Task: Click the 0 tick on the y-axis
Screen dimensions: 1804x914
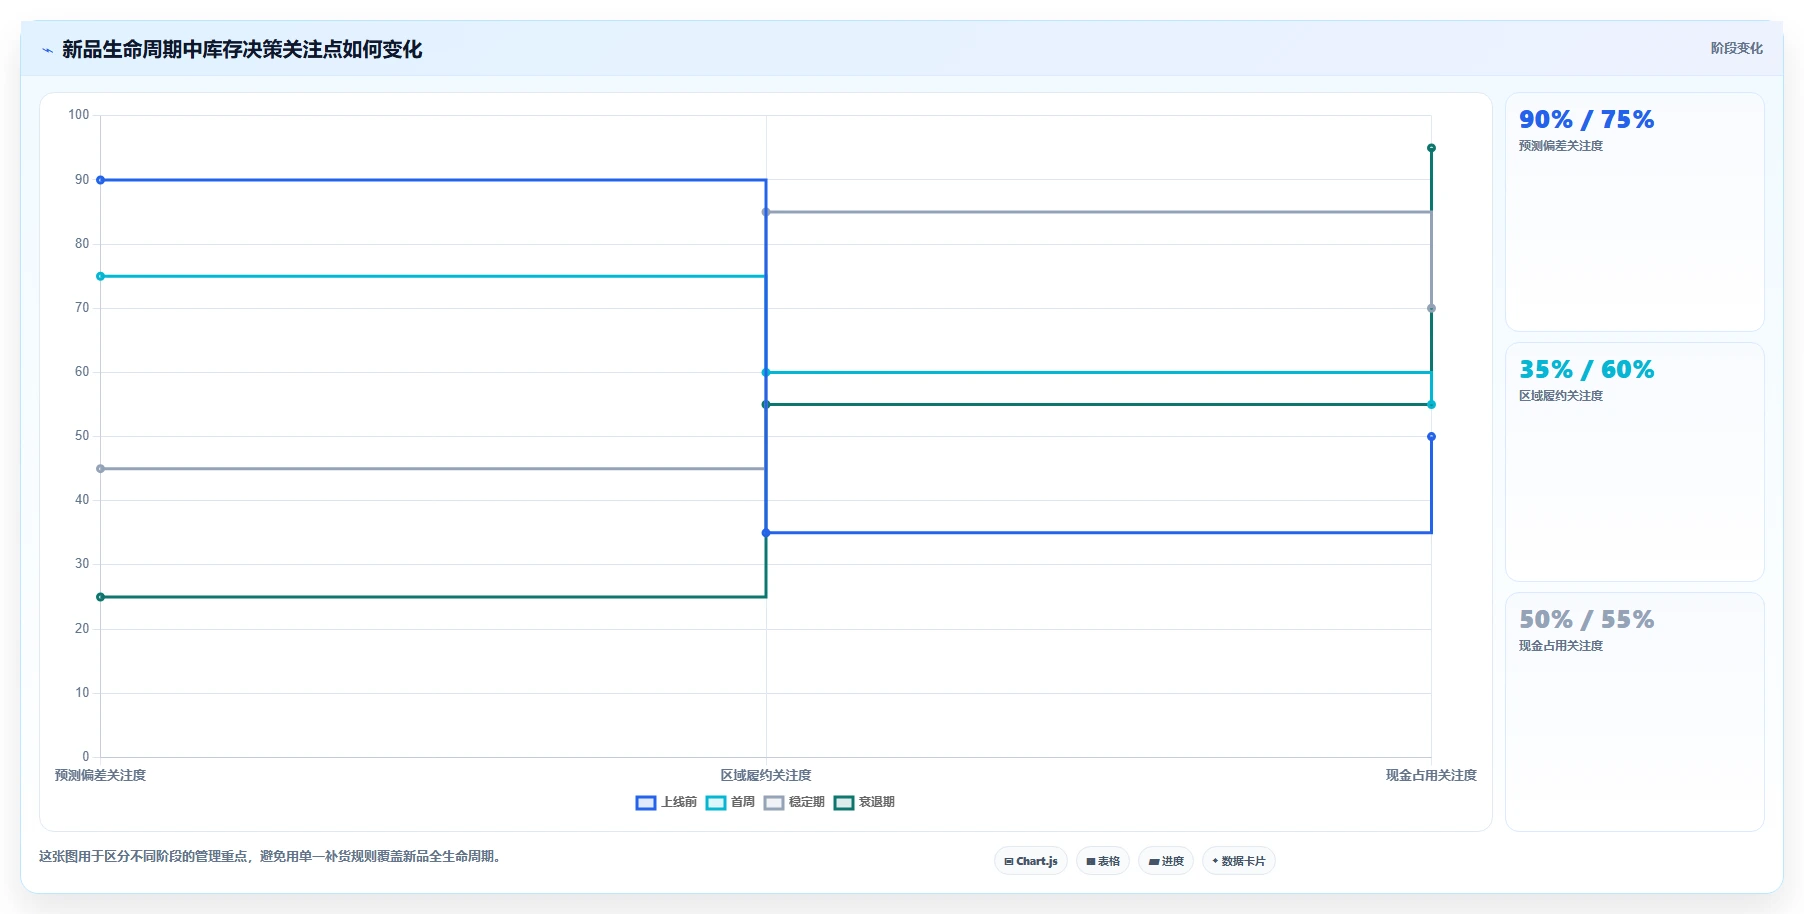Action: [x=86, y=757]
